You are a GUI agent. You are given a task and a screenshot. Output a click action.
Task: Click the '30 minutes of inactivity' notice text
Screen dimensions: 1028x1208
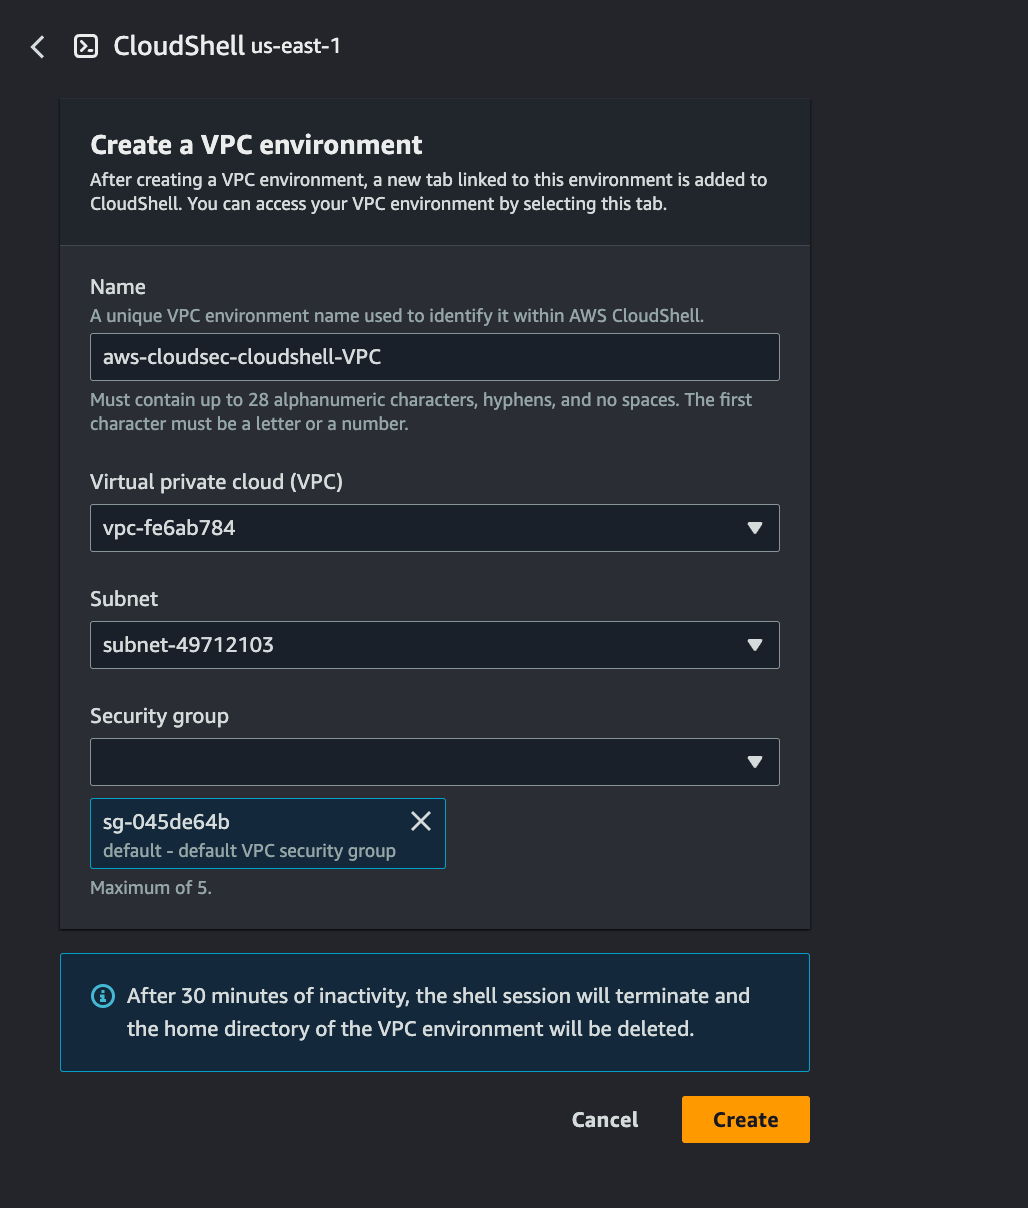438,1012
